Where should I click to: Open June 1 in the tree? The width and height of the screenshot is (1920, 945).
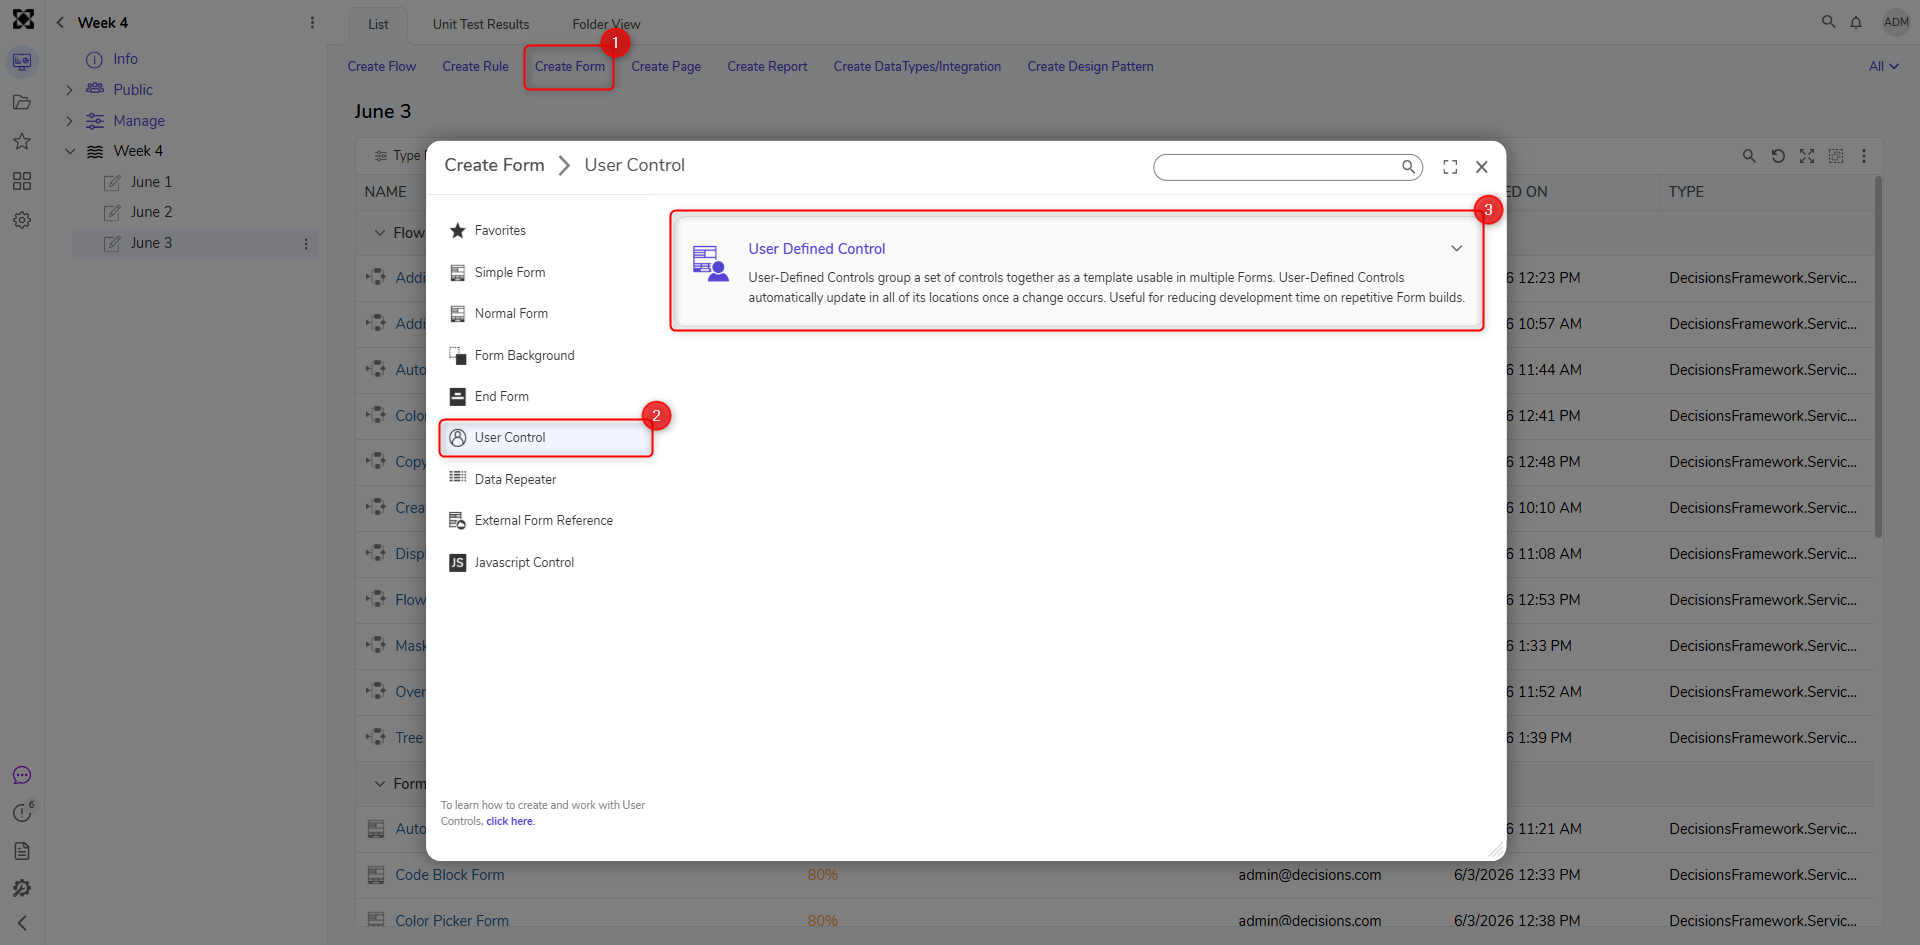tap(151, 182)
